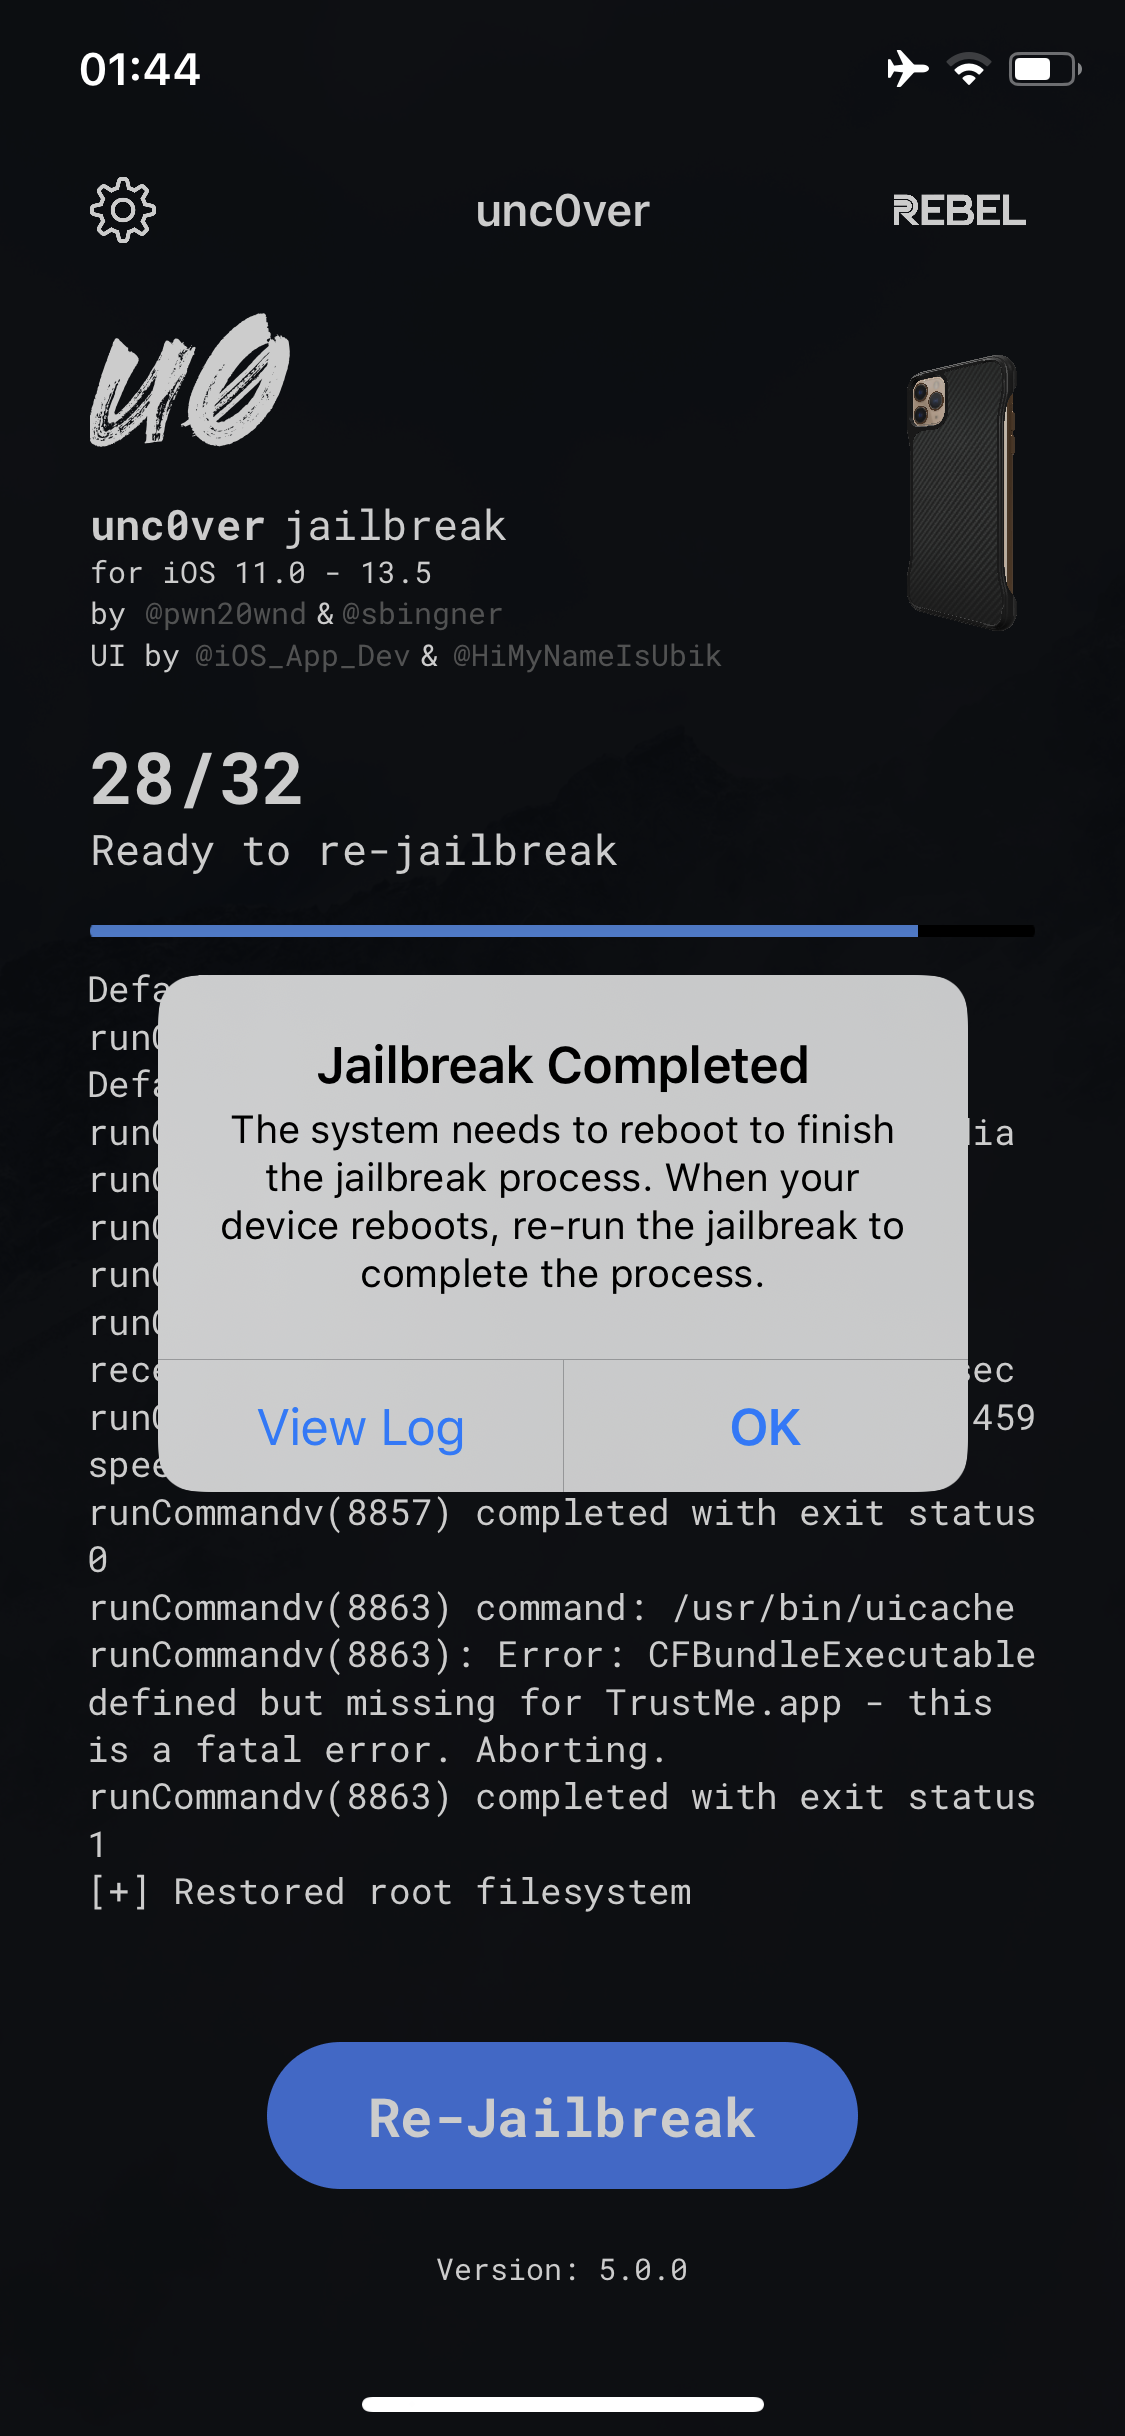Open the @pwn20wnd credit link
The width and height of the screenshot is (1125, 2436).
225,614
